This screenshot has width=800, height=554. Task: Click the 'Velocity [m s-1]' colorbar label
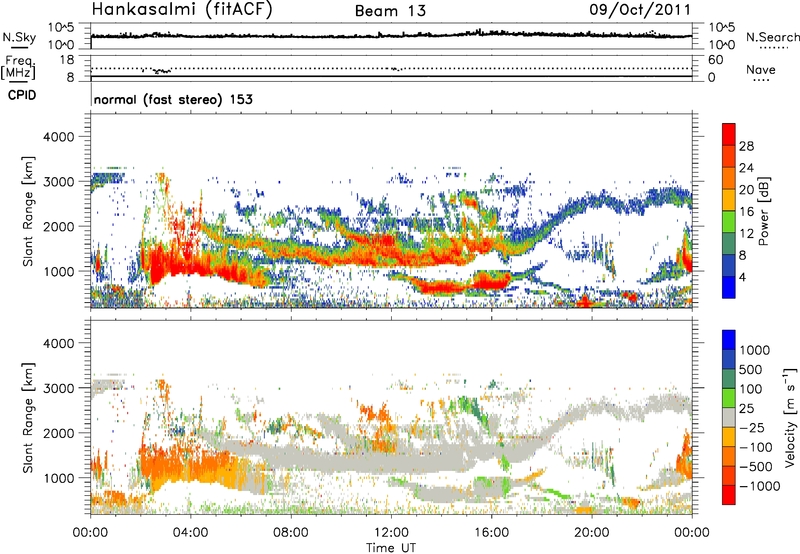pyautogui.click(x=790, y=417)
